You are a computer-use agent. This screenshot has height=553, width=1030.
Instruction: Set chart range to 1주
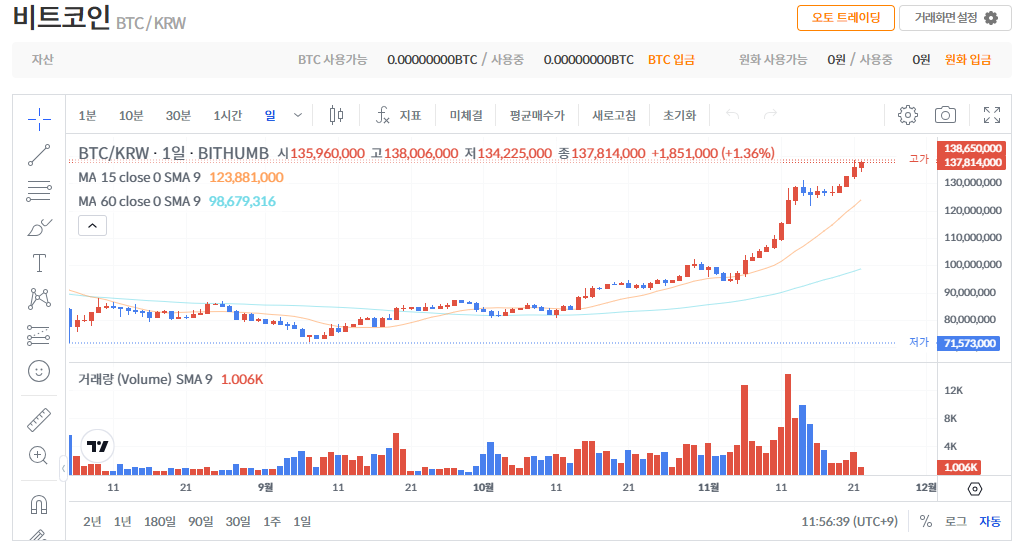pos(272,521)
